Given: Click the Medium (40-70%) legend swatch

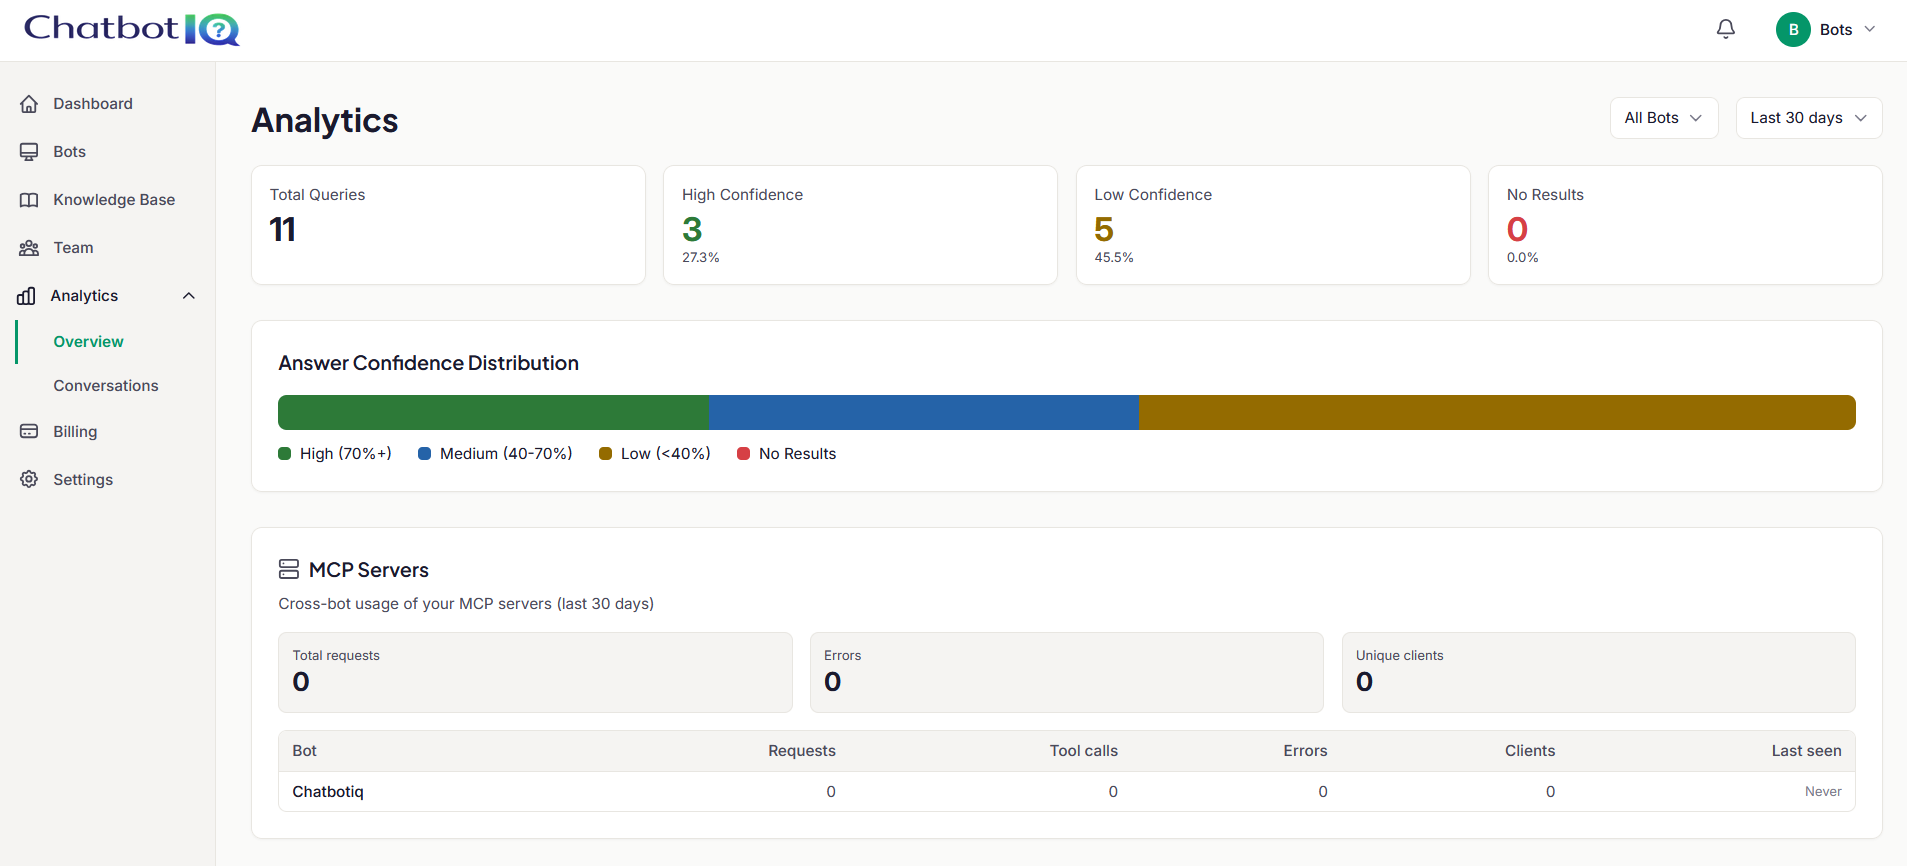Looking at the screenshot, I should coord(424,454).
